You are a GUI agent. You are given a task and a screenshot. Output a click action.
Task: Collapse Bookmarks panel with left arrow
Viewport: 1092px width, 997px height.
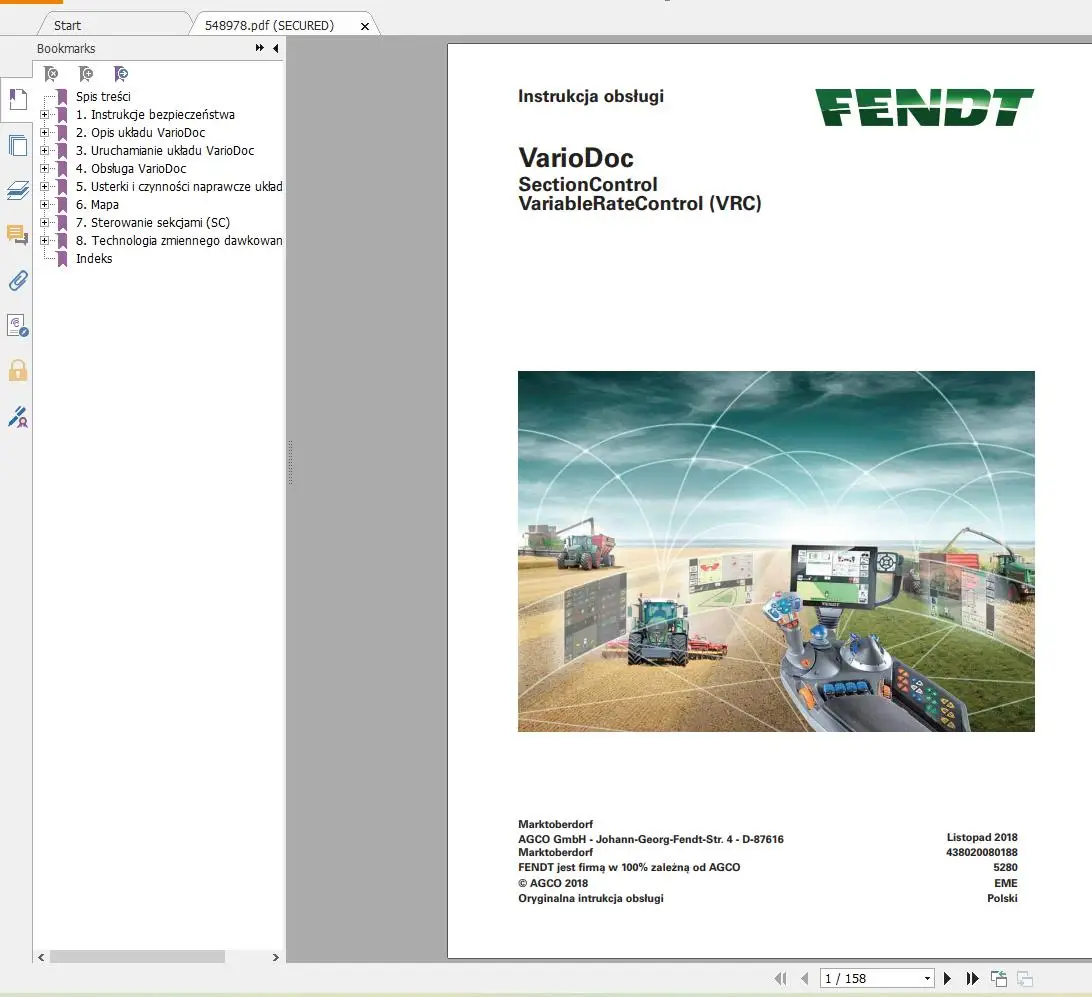[276, 48]
